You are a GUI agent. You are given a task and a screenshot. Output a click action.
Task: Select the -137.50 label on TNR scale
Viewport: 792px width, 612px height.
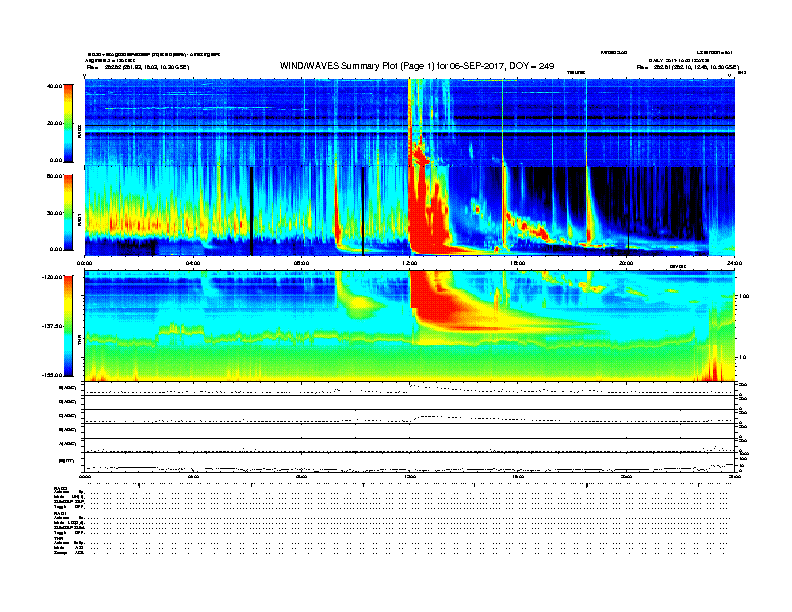52,326
